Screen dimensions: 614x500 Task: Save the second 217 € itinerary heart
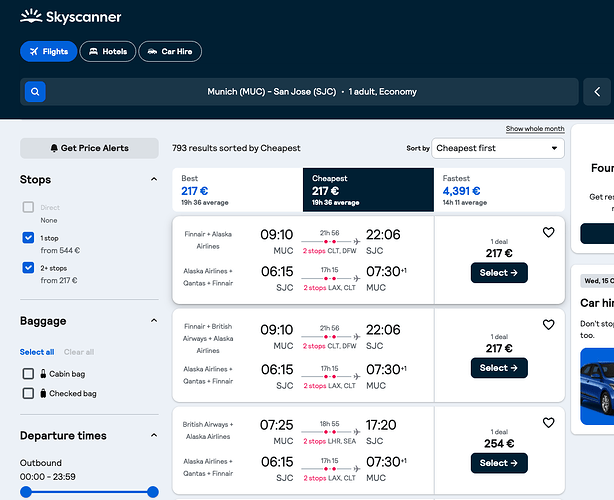tap(548, 325)
